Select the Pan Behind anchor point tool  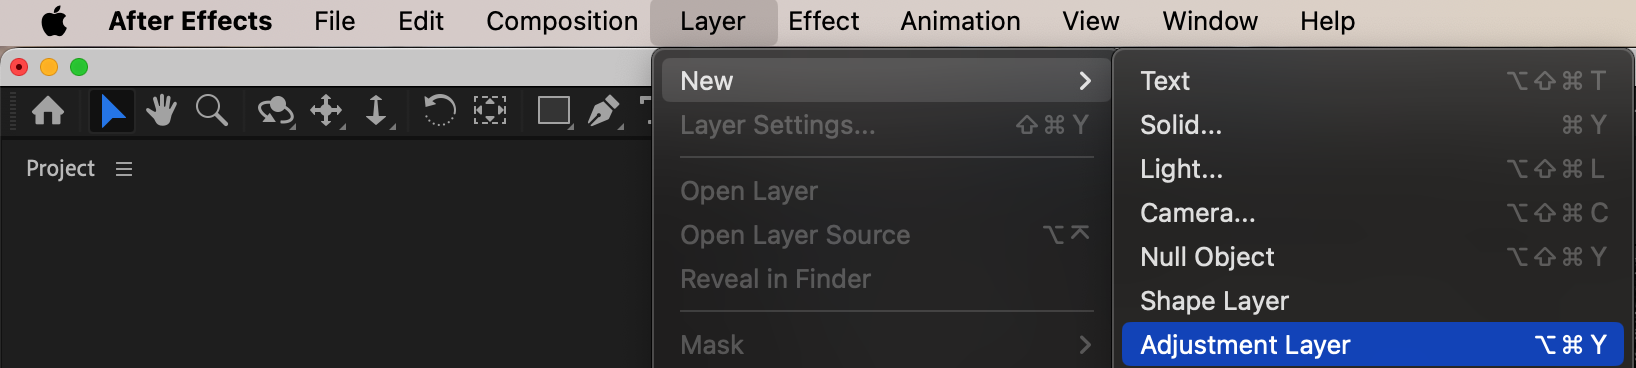coord(490,110)
